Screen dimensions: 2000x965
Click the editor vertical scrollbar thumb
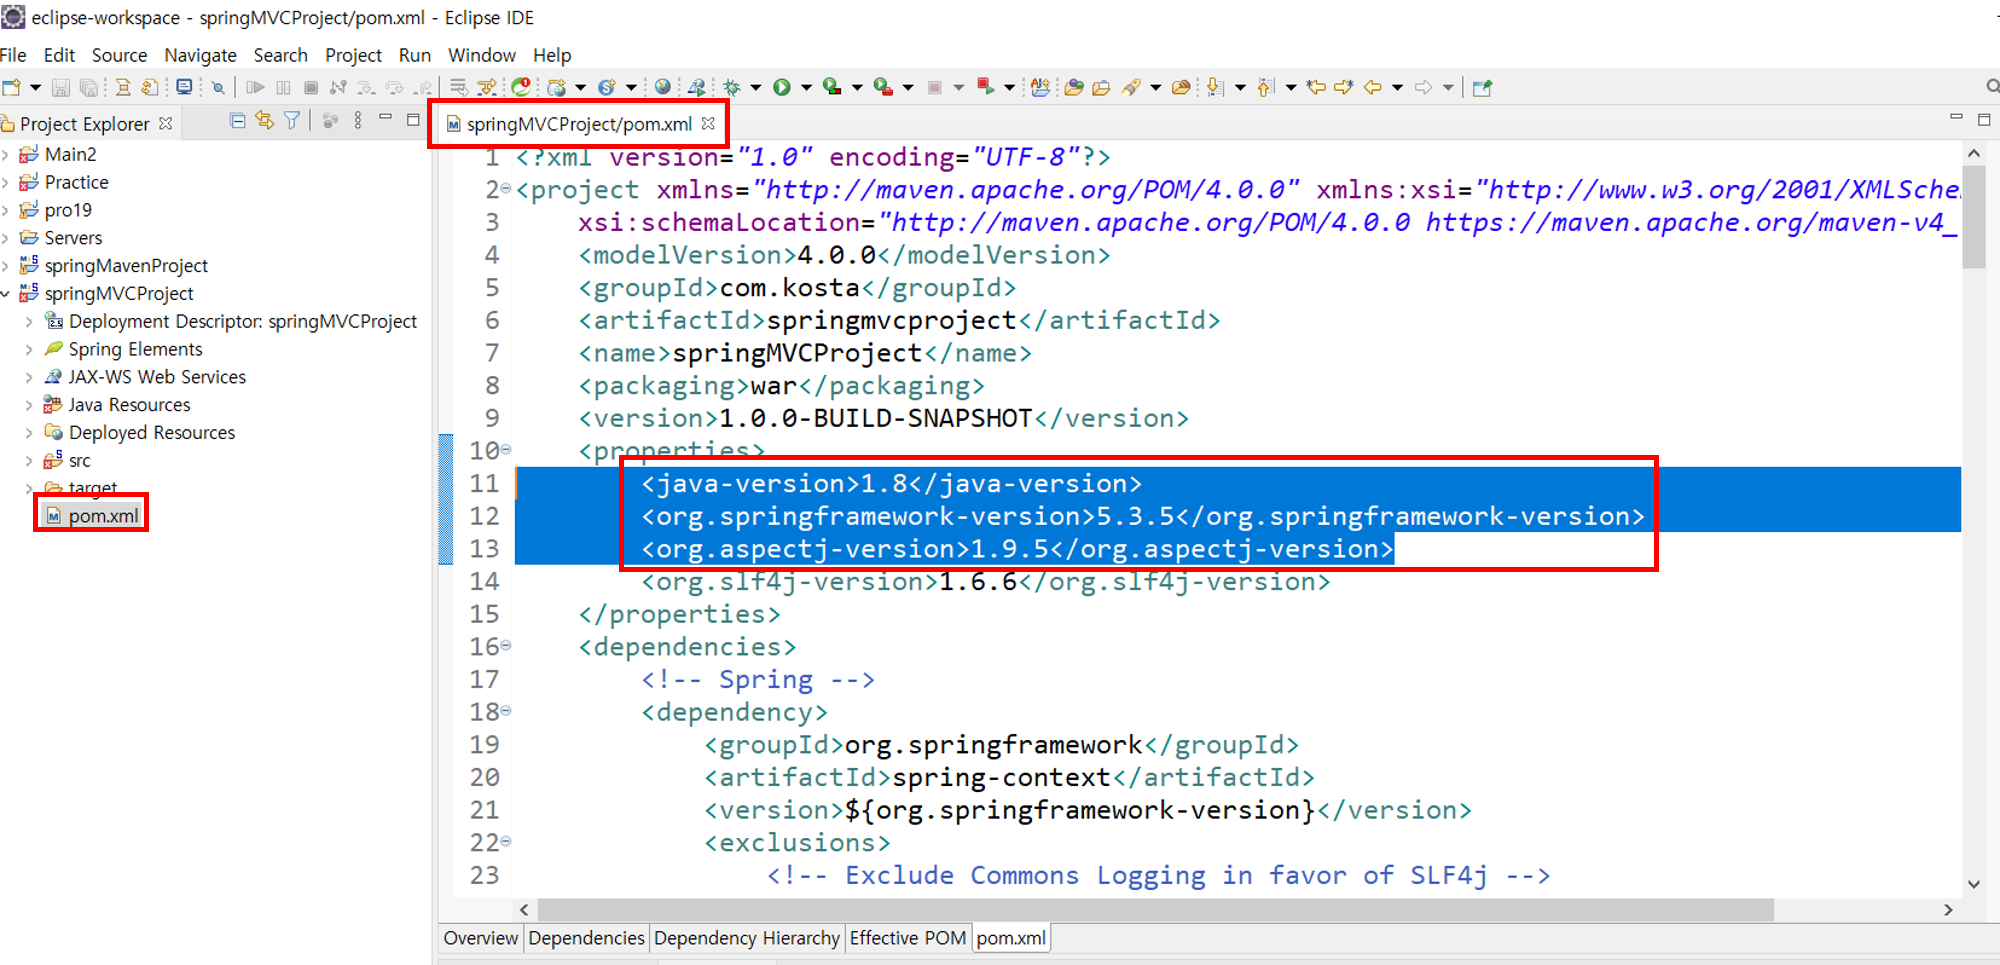[x=1974, y=218]
